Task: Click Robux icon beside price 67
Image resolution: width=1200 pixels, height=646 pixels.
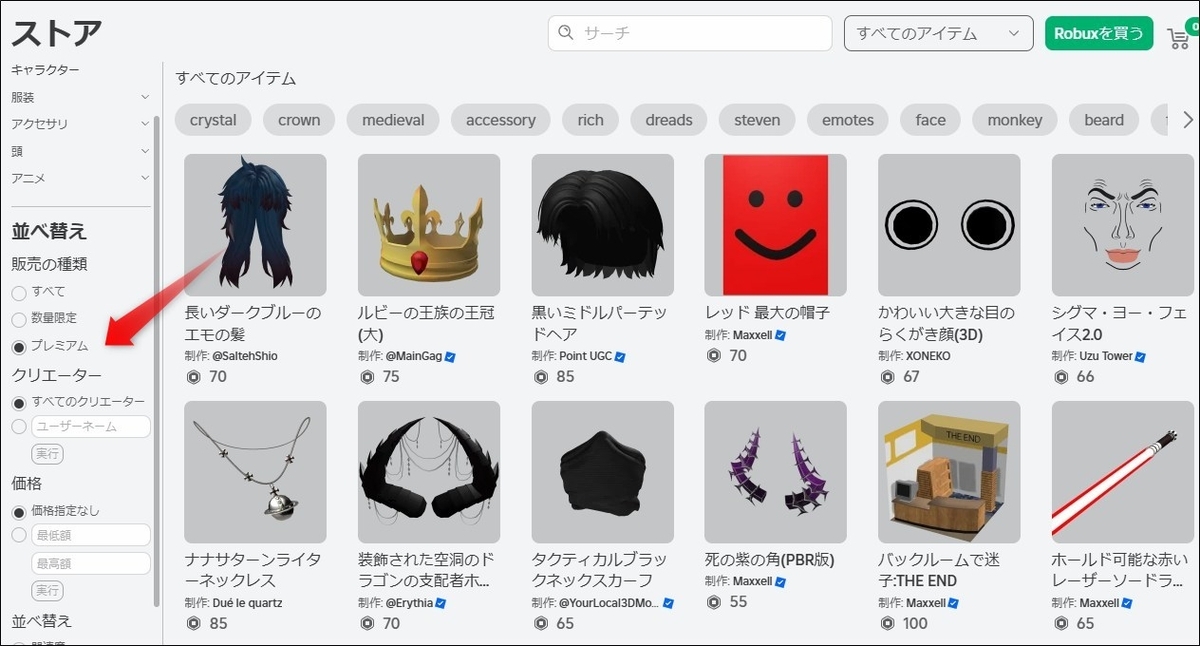Action: point(887,377)
